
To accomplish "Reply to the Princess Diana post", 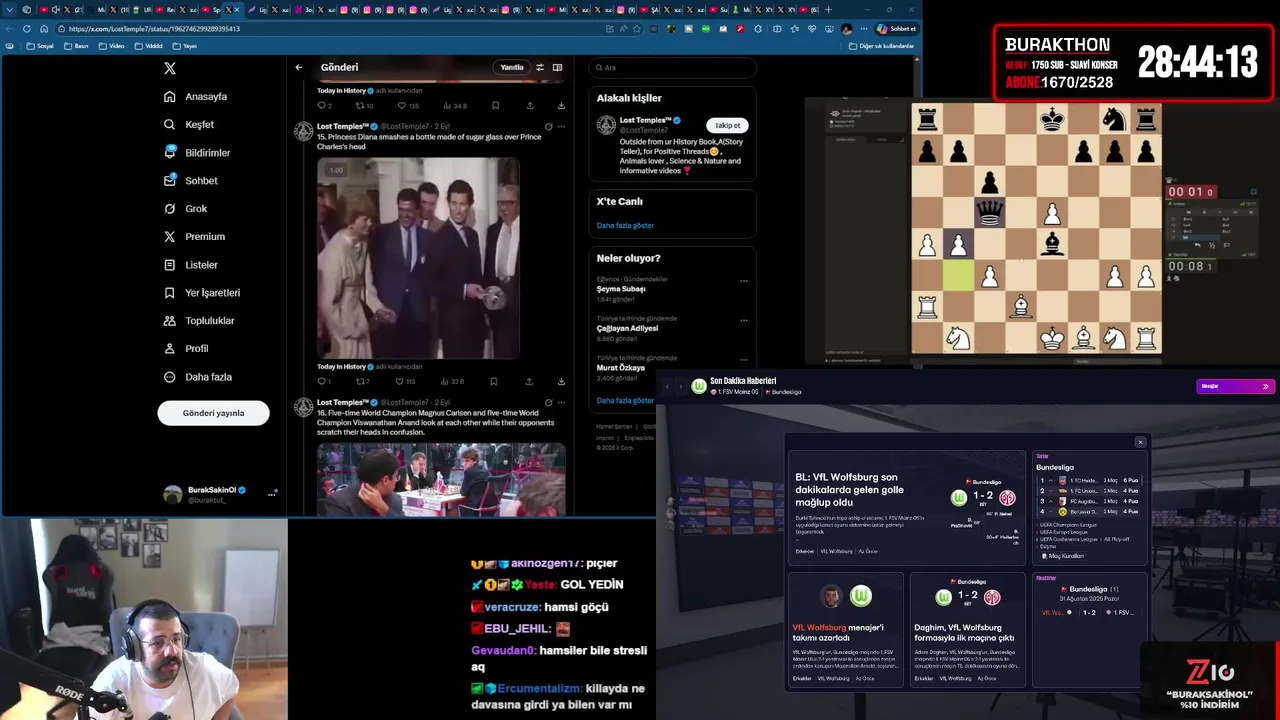I will pyautogui.click(x=322, y=381).
